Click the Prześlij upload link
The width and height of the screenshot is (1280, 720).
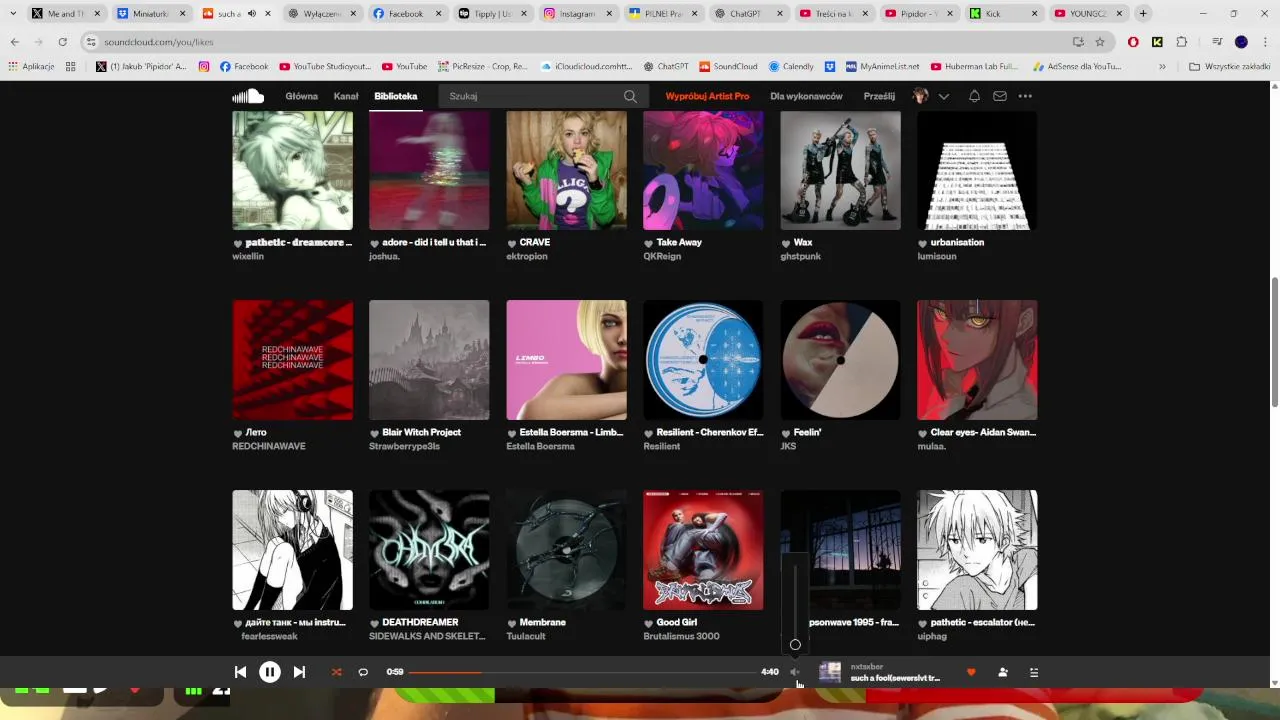pyautogui.click(x=879, y=96)
